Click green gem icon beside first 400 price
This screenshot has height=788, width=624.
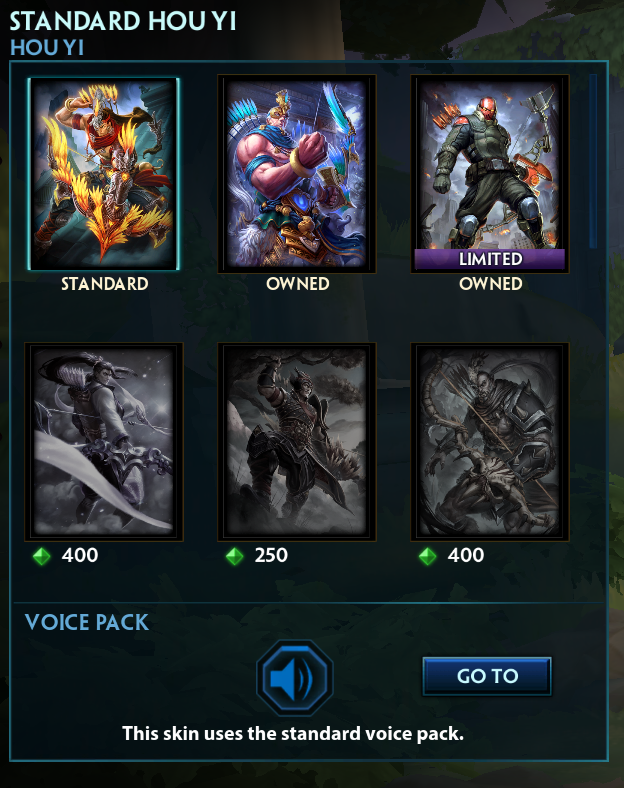(x=42, y=556)
